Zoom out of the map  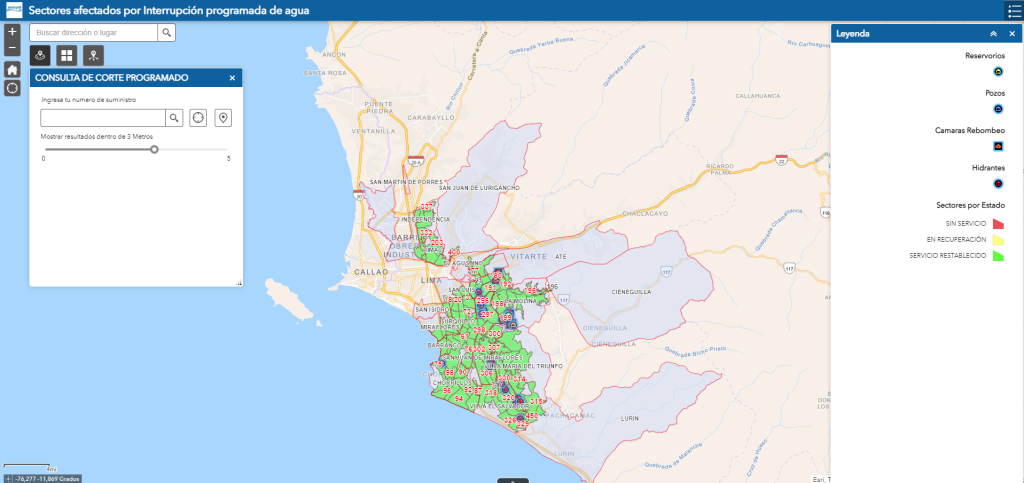click(x=12, y=48)
